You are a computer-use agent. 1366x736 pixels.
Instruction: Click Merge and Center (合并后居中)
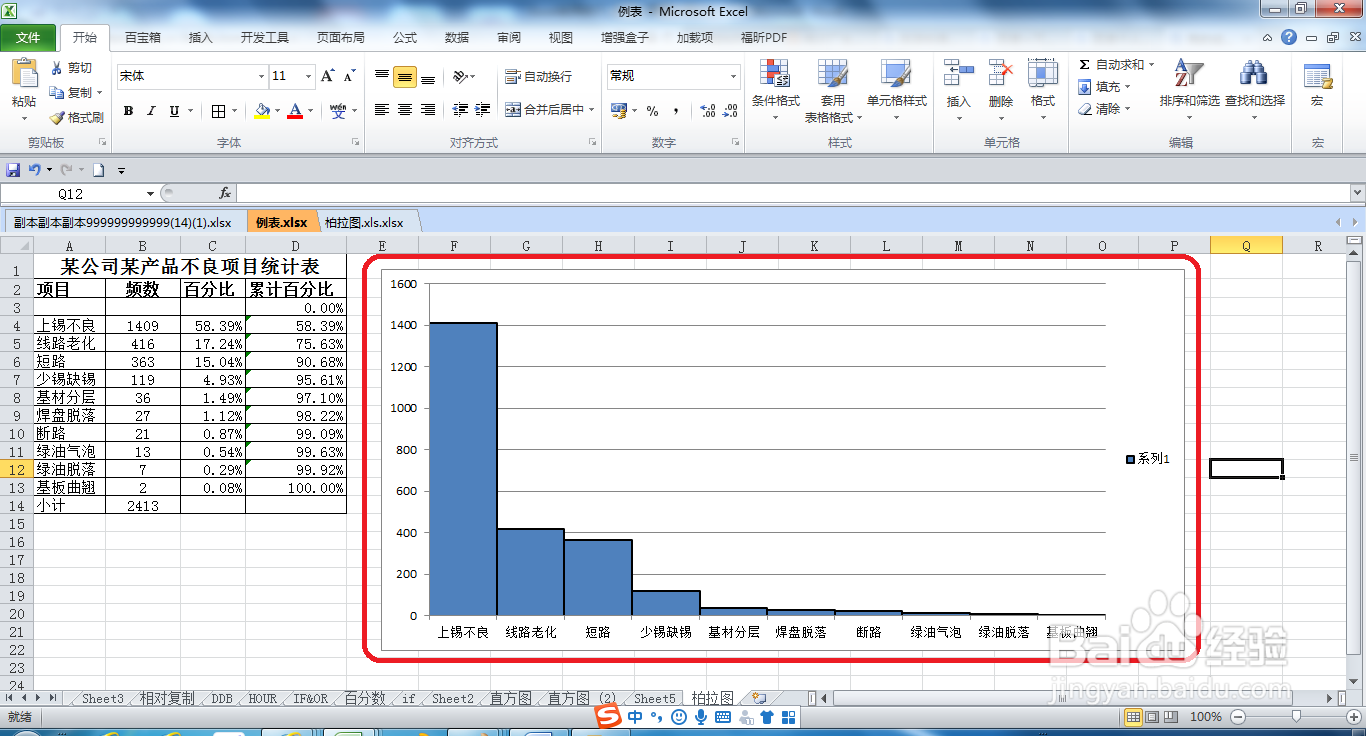pyautogui.click(x=543, y=110)
